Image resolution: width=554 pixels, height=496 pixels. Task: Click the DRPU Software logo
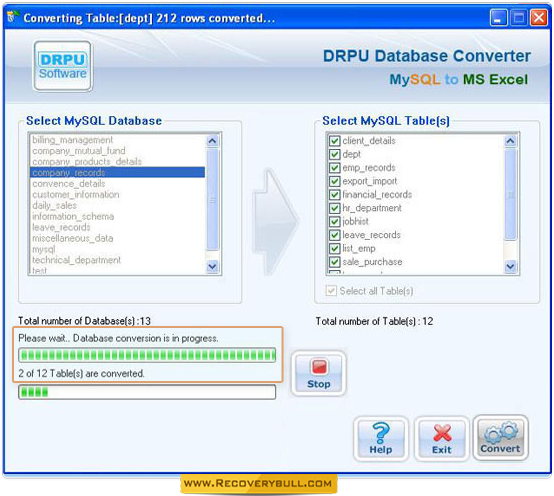pos(63,66)
